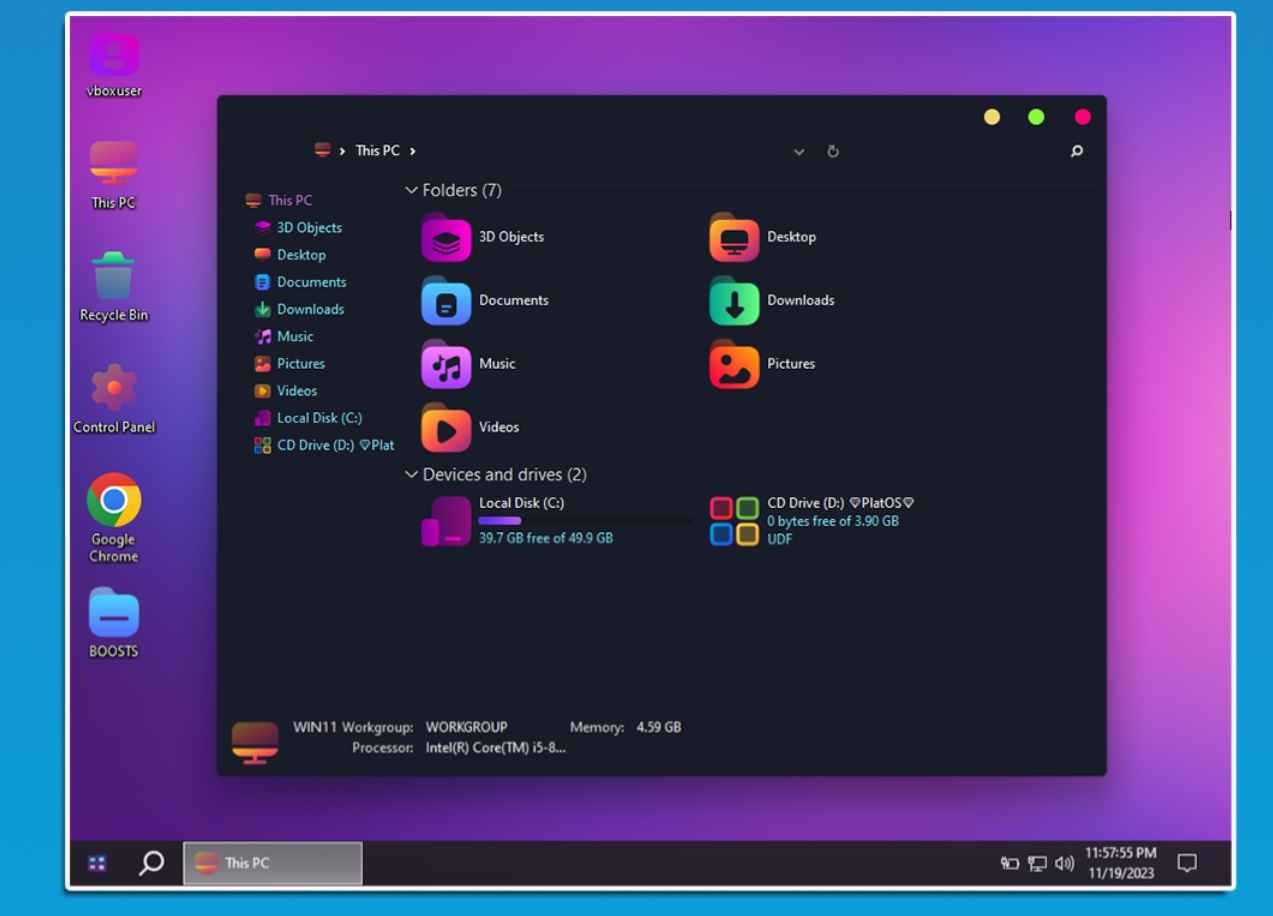Open the 3D Objects folder icon
This screenshot has height=916, width=1273.
point(446,238)
